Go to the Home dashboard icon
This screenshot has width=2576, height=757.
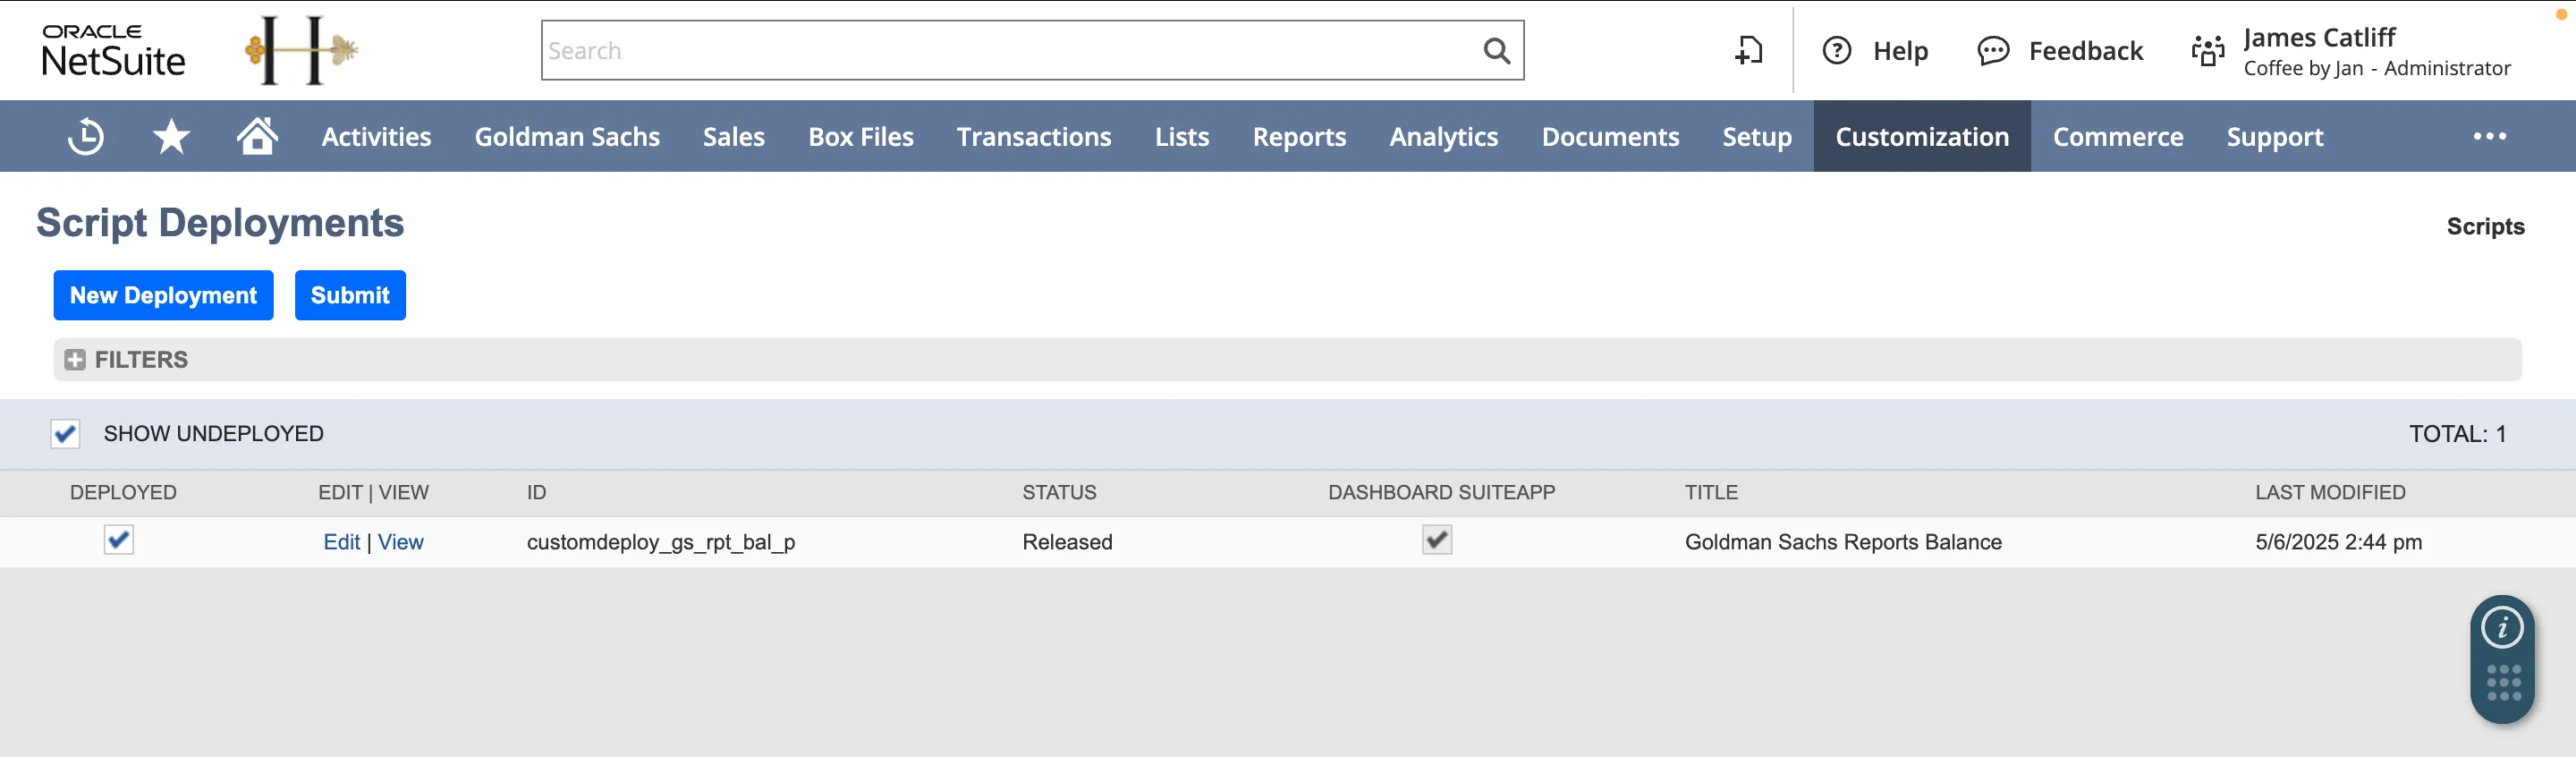pos(257,135)
